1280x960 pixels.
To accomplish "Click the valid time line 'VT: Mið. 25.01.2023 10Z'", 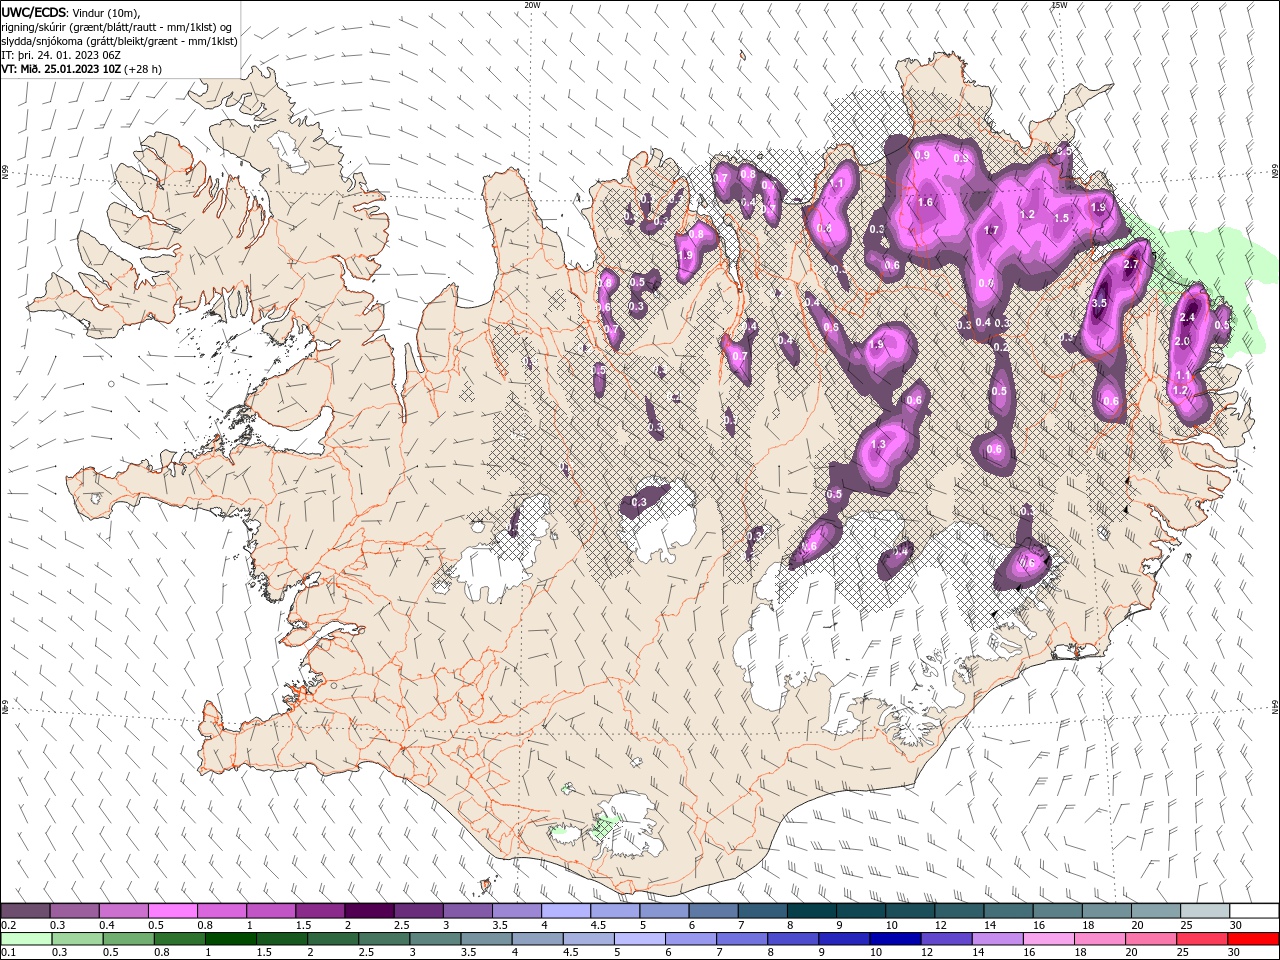I will (x=62, y=69).
